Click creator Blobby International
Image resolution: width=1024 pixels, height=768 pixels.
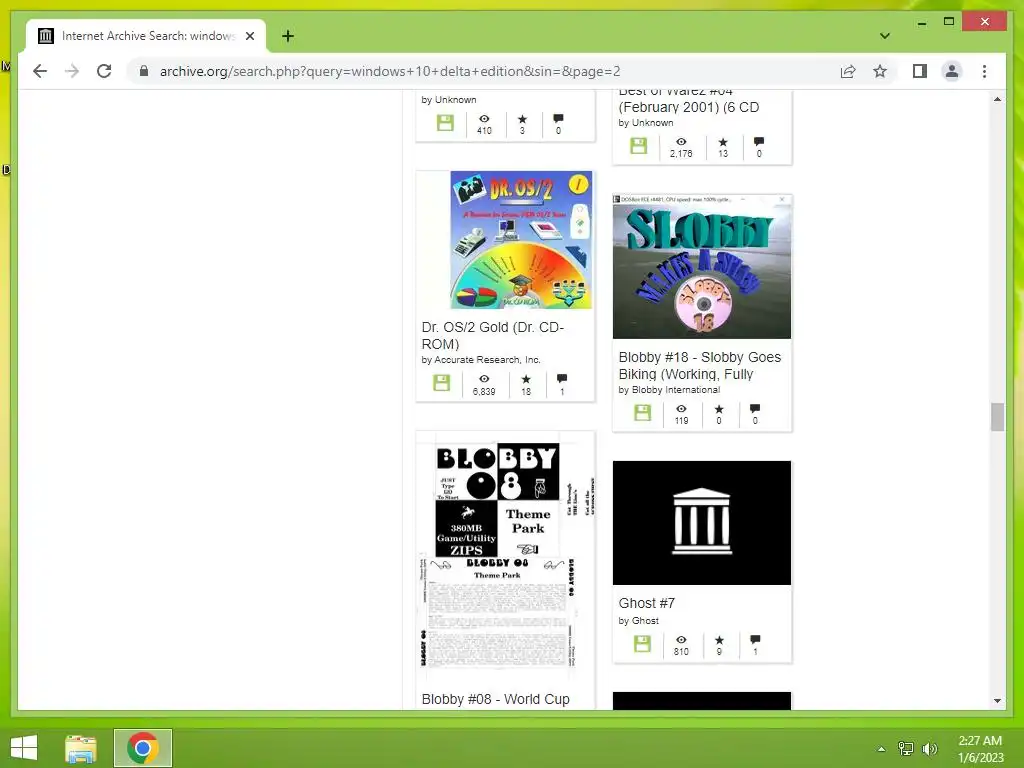675,390
